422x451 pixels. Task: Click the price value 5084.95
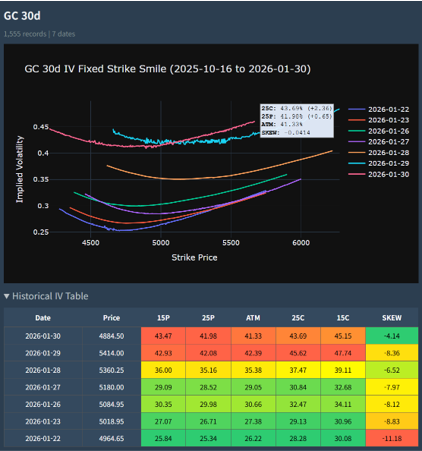pyautogui.click(x=111, y=404)
